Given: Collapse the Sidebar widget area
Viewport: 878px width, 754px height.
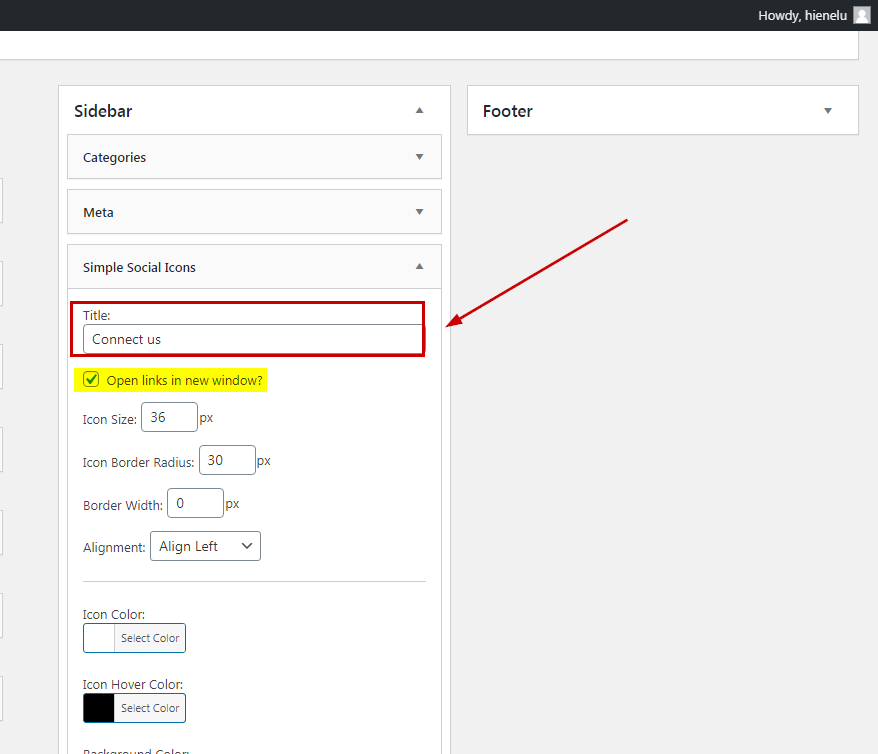Looking at the screenshot, I should 419,111.
